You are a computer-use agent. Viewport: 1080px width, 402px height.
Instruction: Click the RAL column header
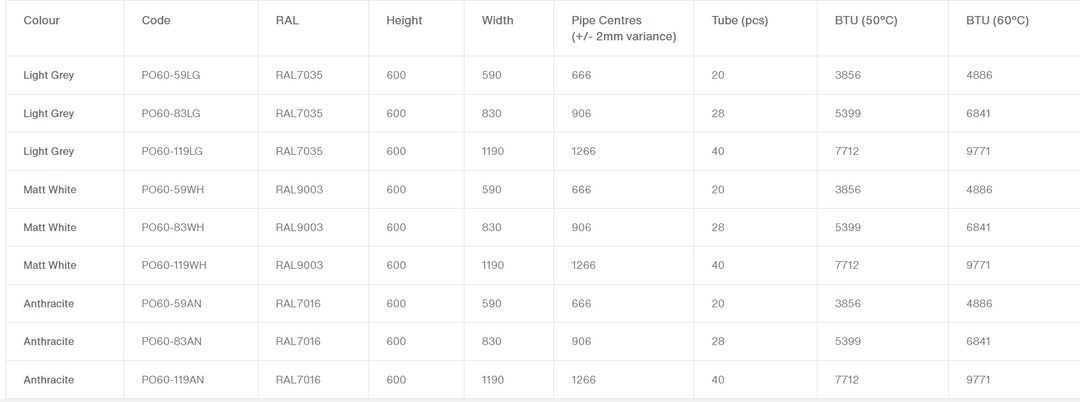[x=287, y=20]
